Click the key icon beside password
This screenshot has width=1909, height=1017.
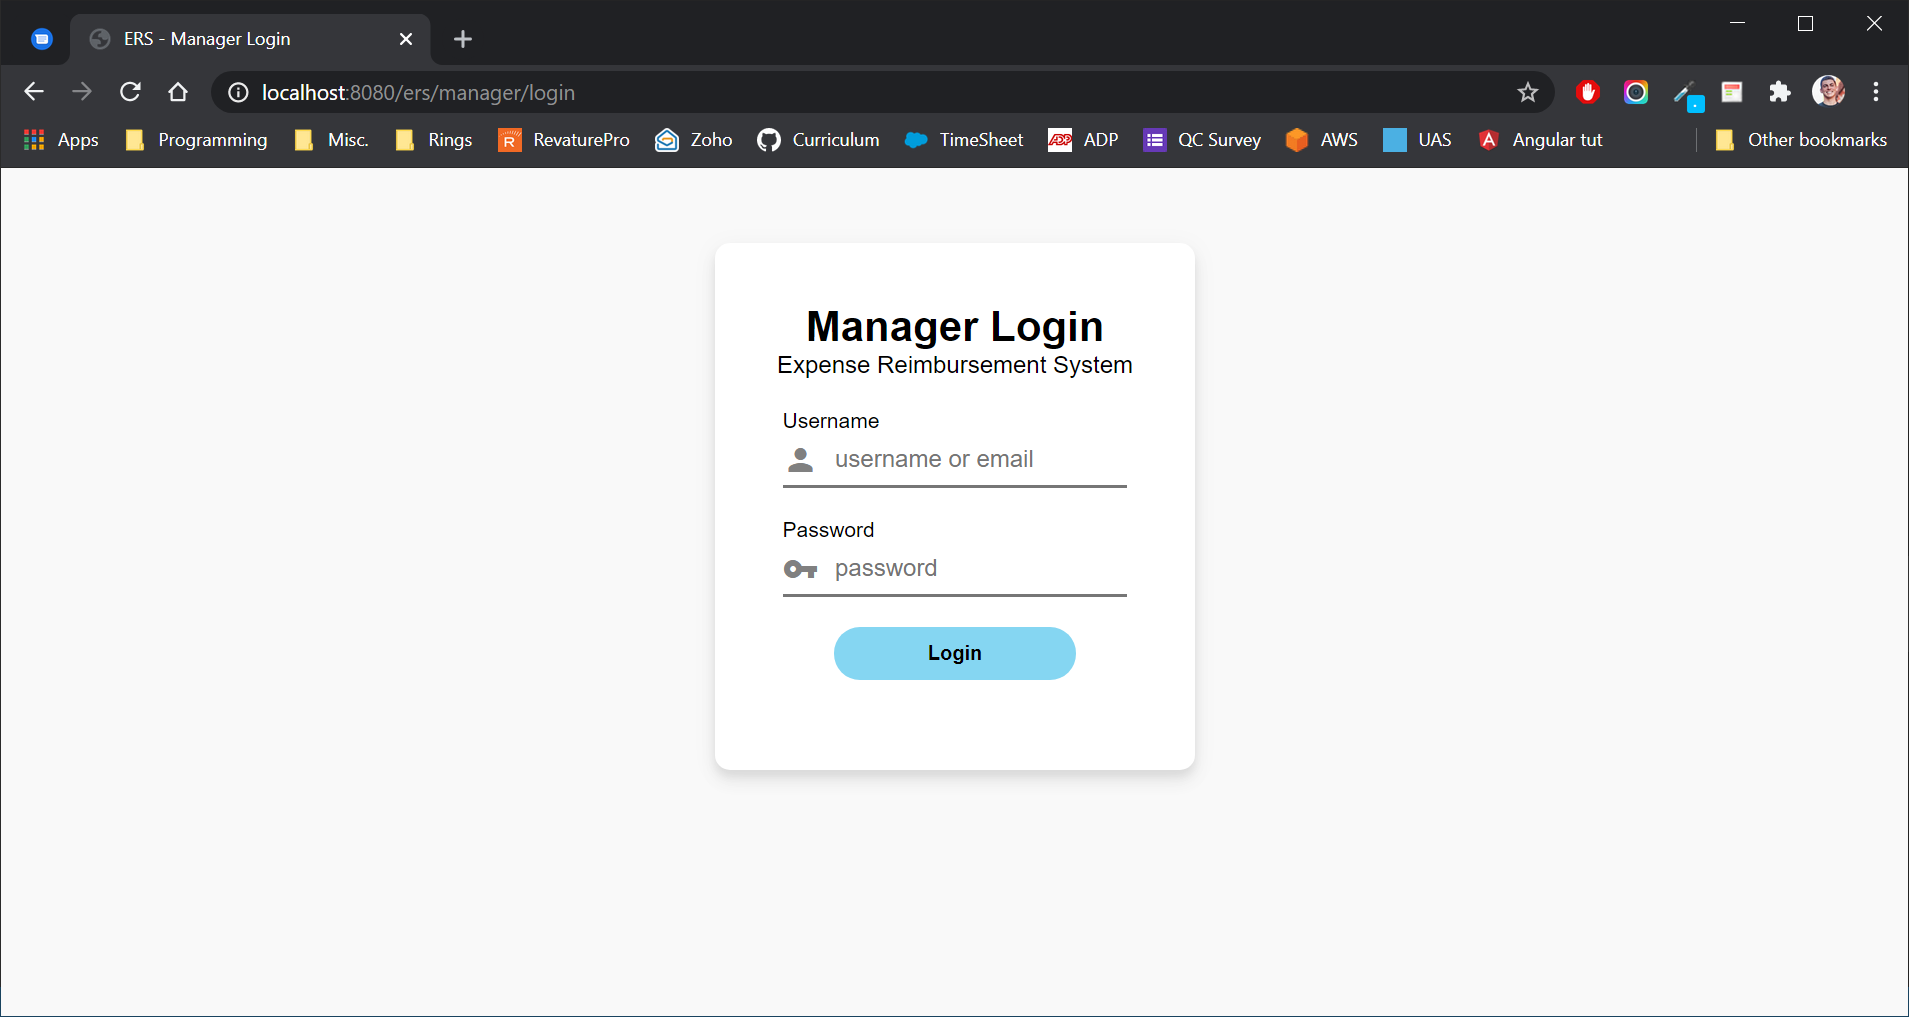[x=800, y=569]
